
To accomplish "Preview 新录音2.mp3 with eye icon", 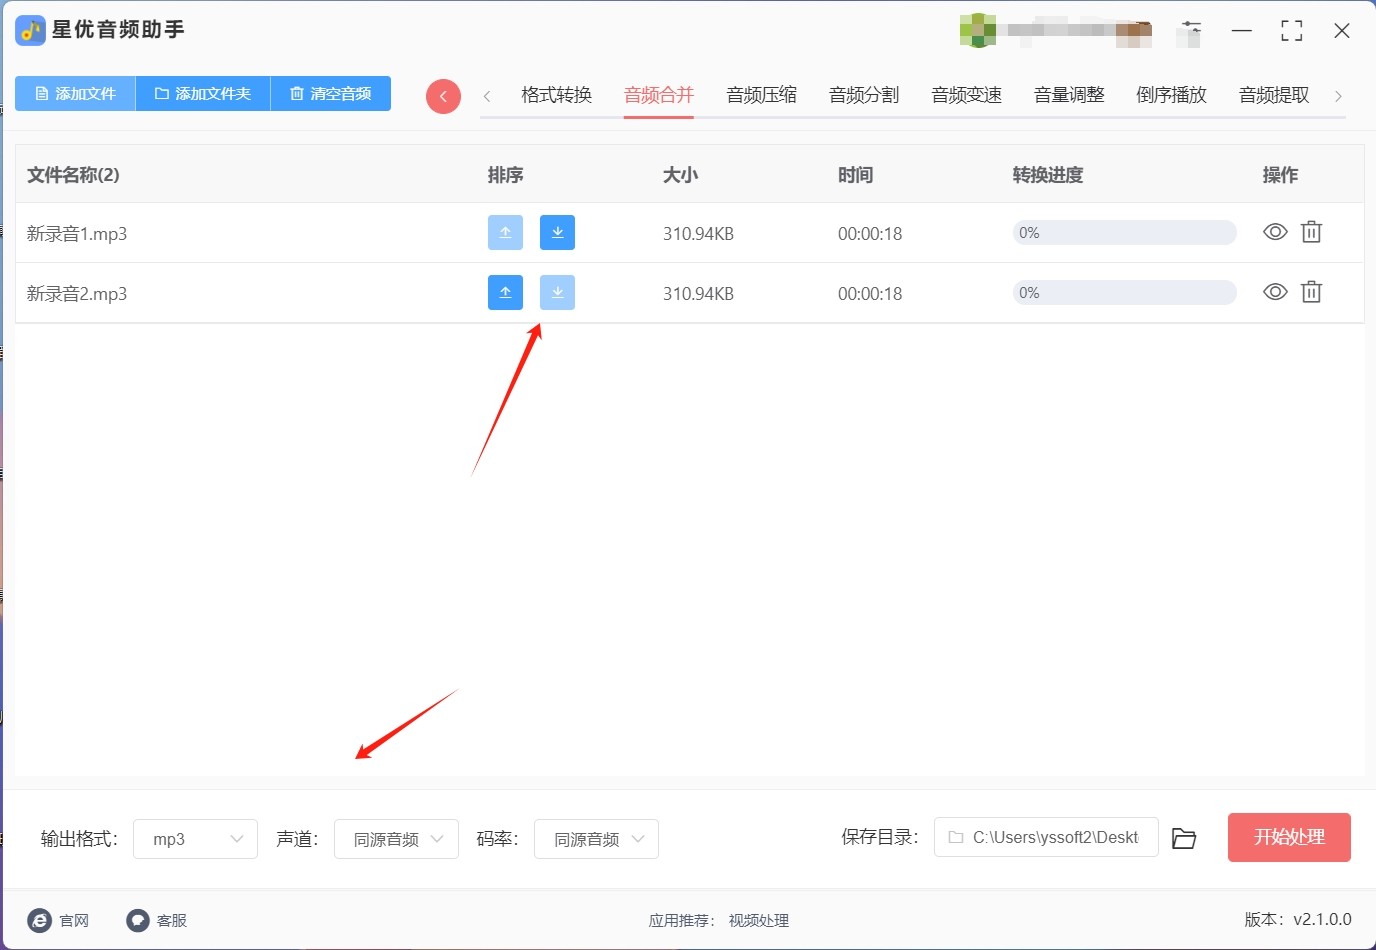I will pyautogui.click(x=1275, y=292).
